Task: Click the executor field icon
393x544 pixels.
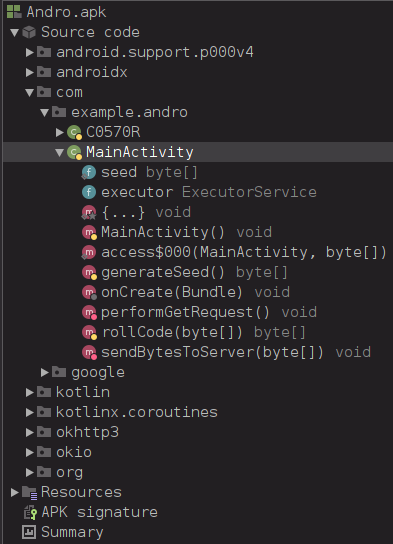Action: [x=89, y=192]
